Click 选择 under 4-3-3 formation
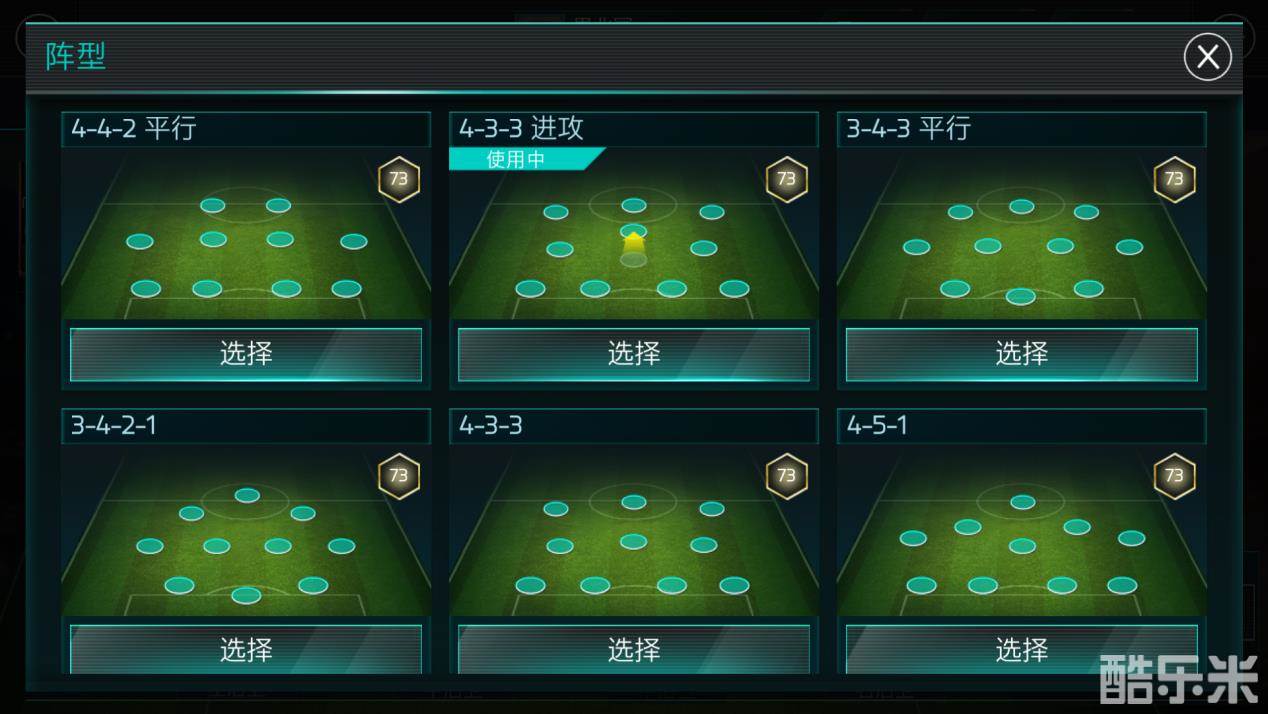This screenshot has width=1268, height=714. [634, 649]
